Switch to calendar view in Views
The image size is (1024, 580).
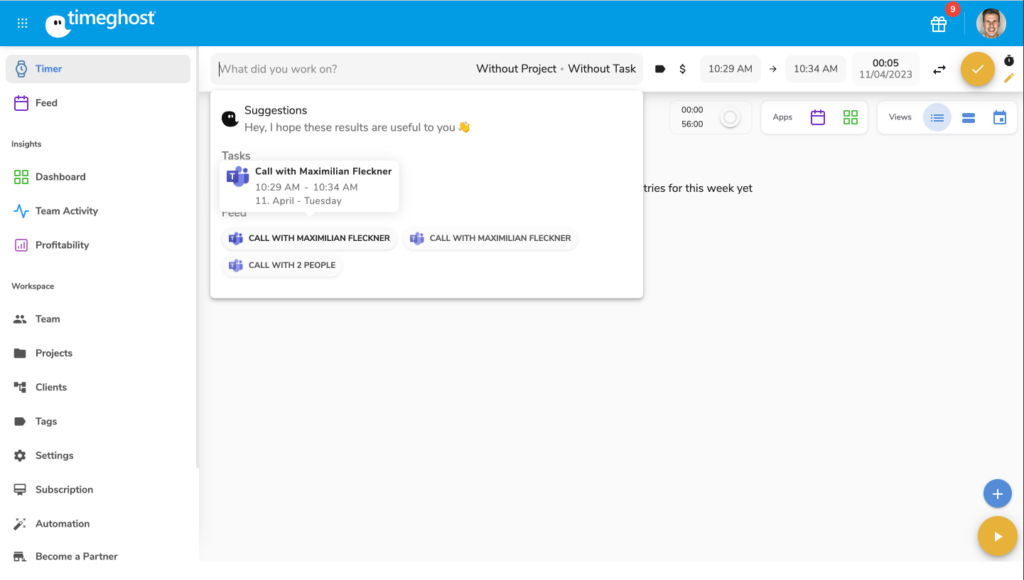coord(999,117)
